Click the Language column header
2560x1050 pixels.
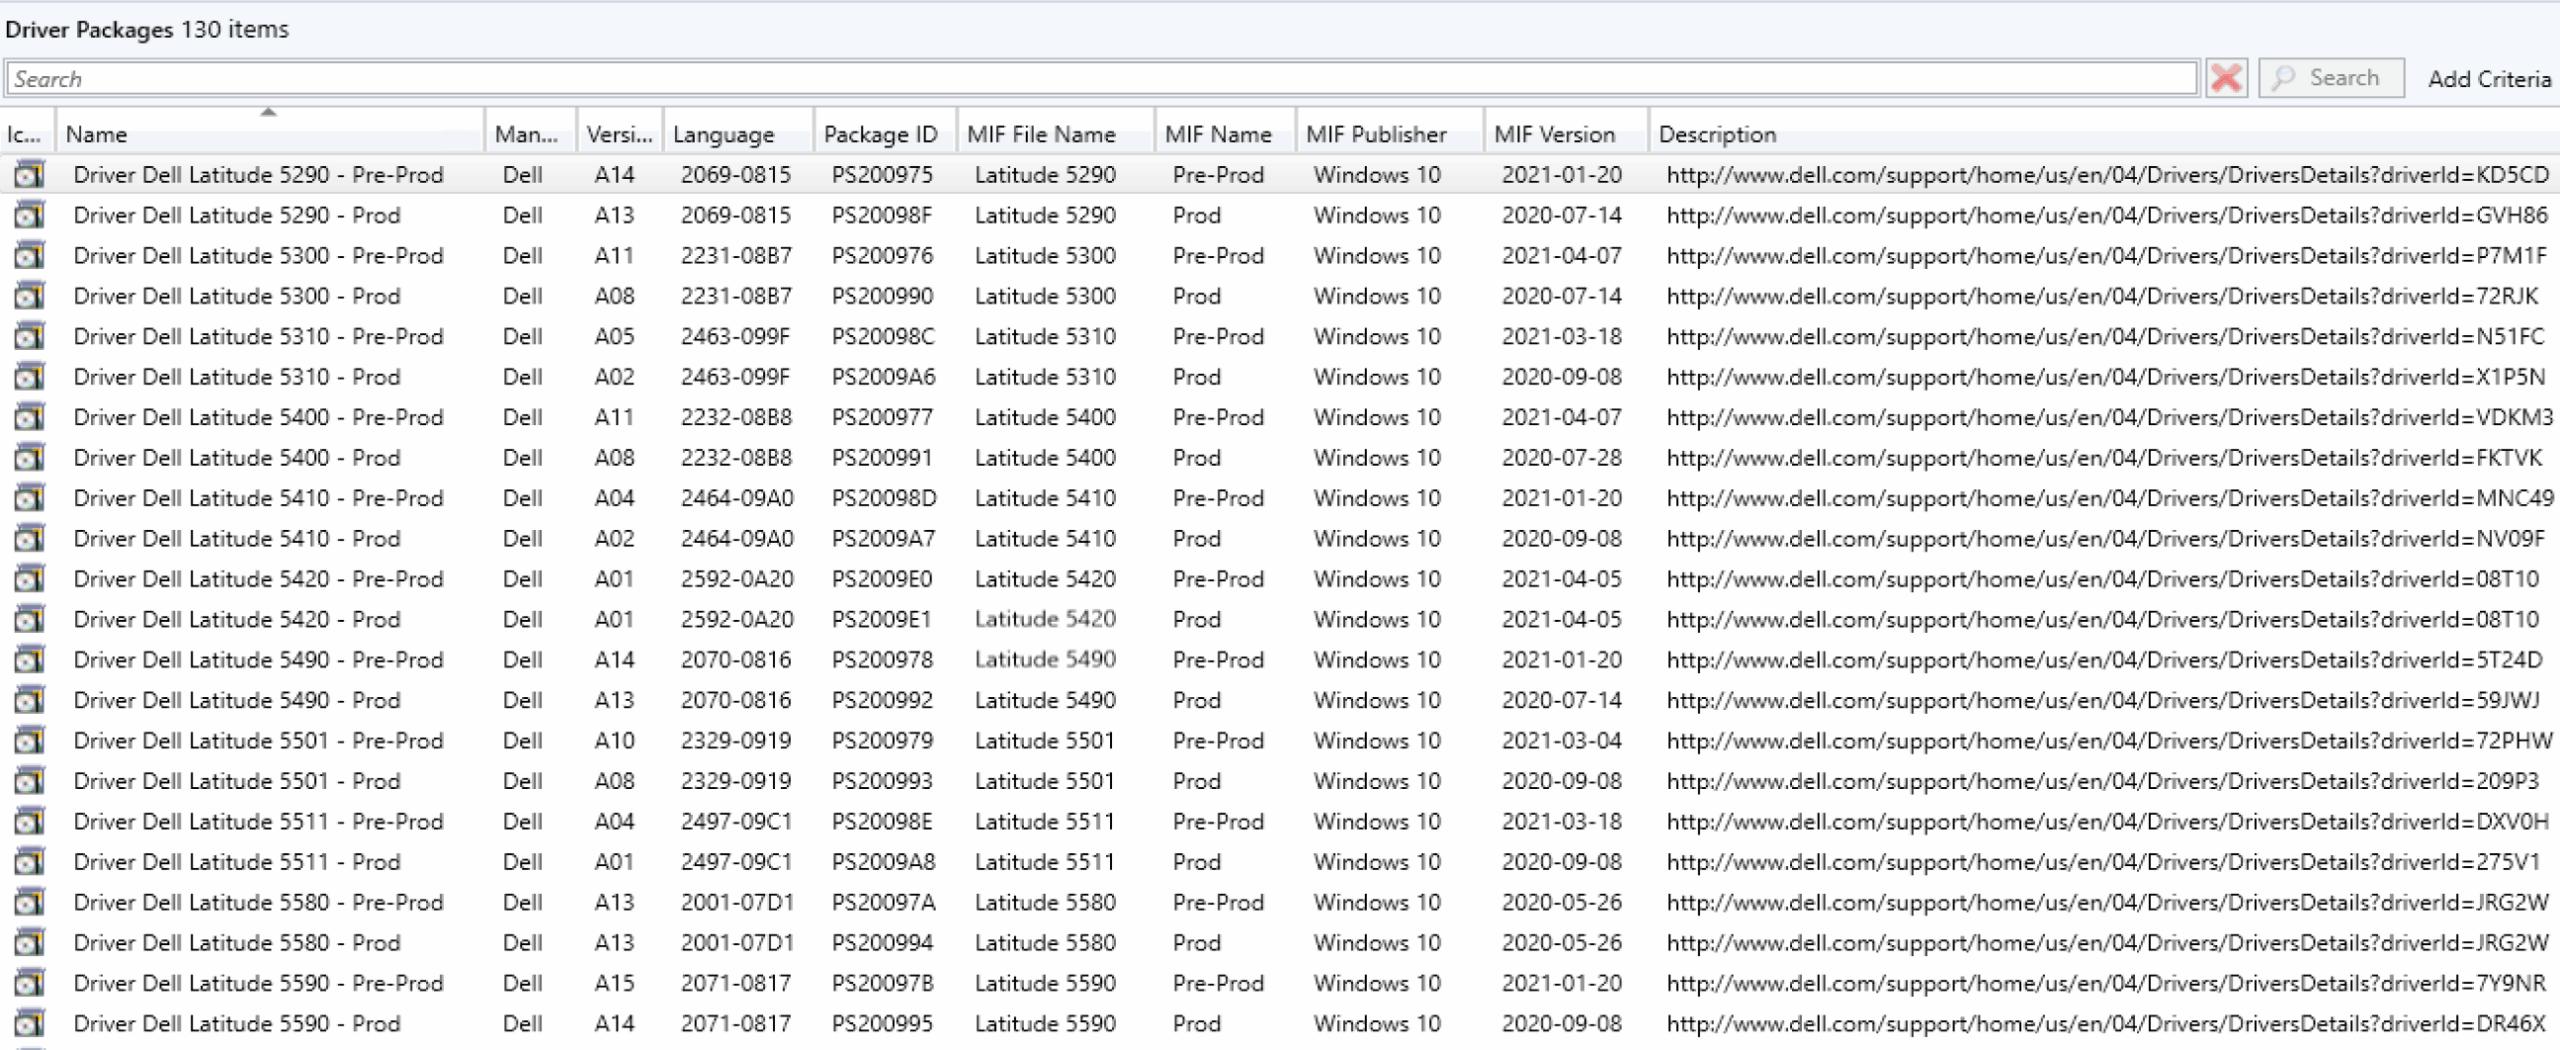click(723, 134)
